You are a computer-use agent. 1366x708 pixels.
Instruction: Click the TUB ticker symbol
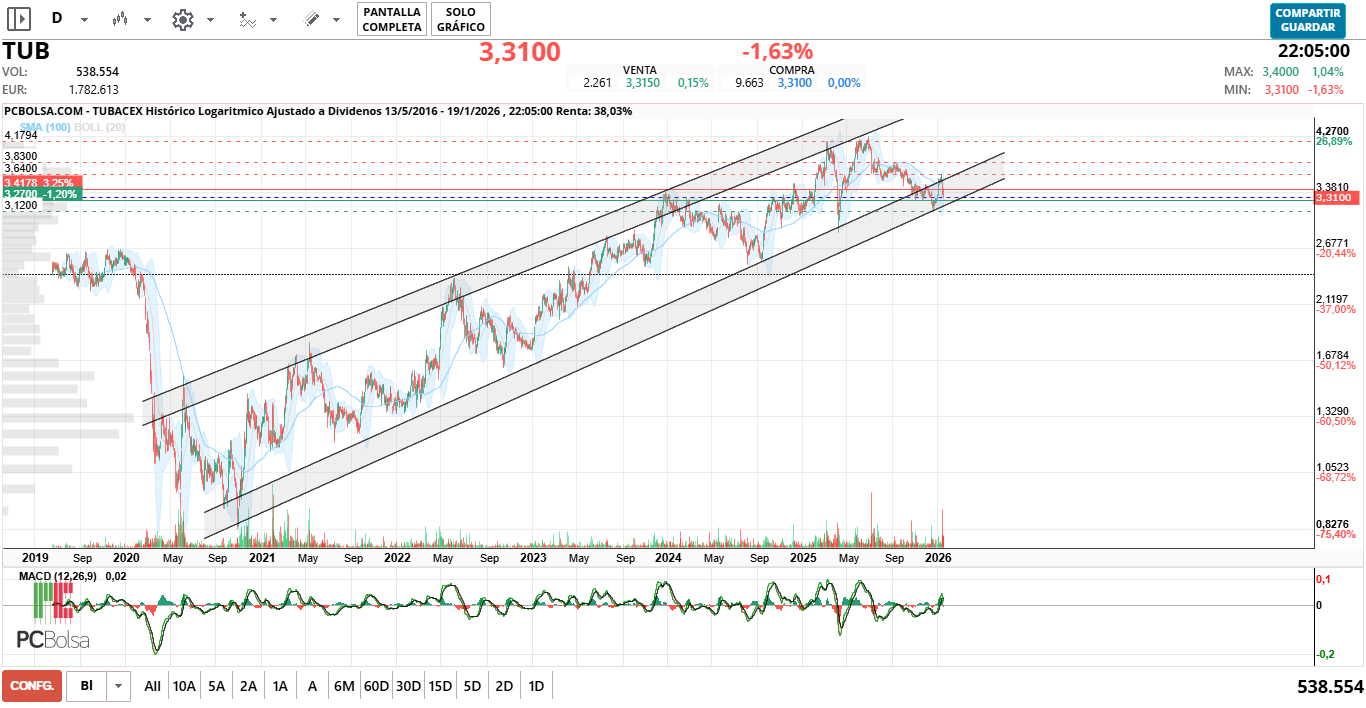26,51
